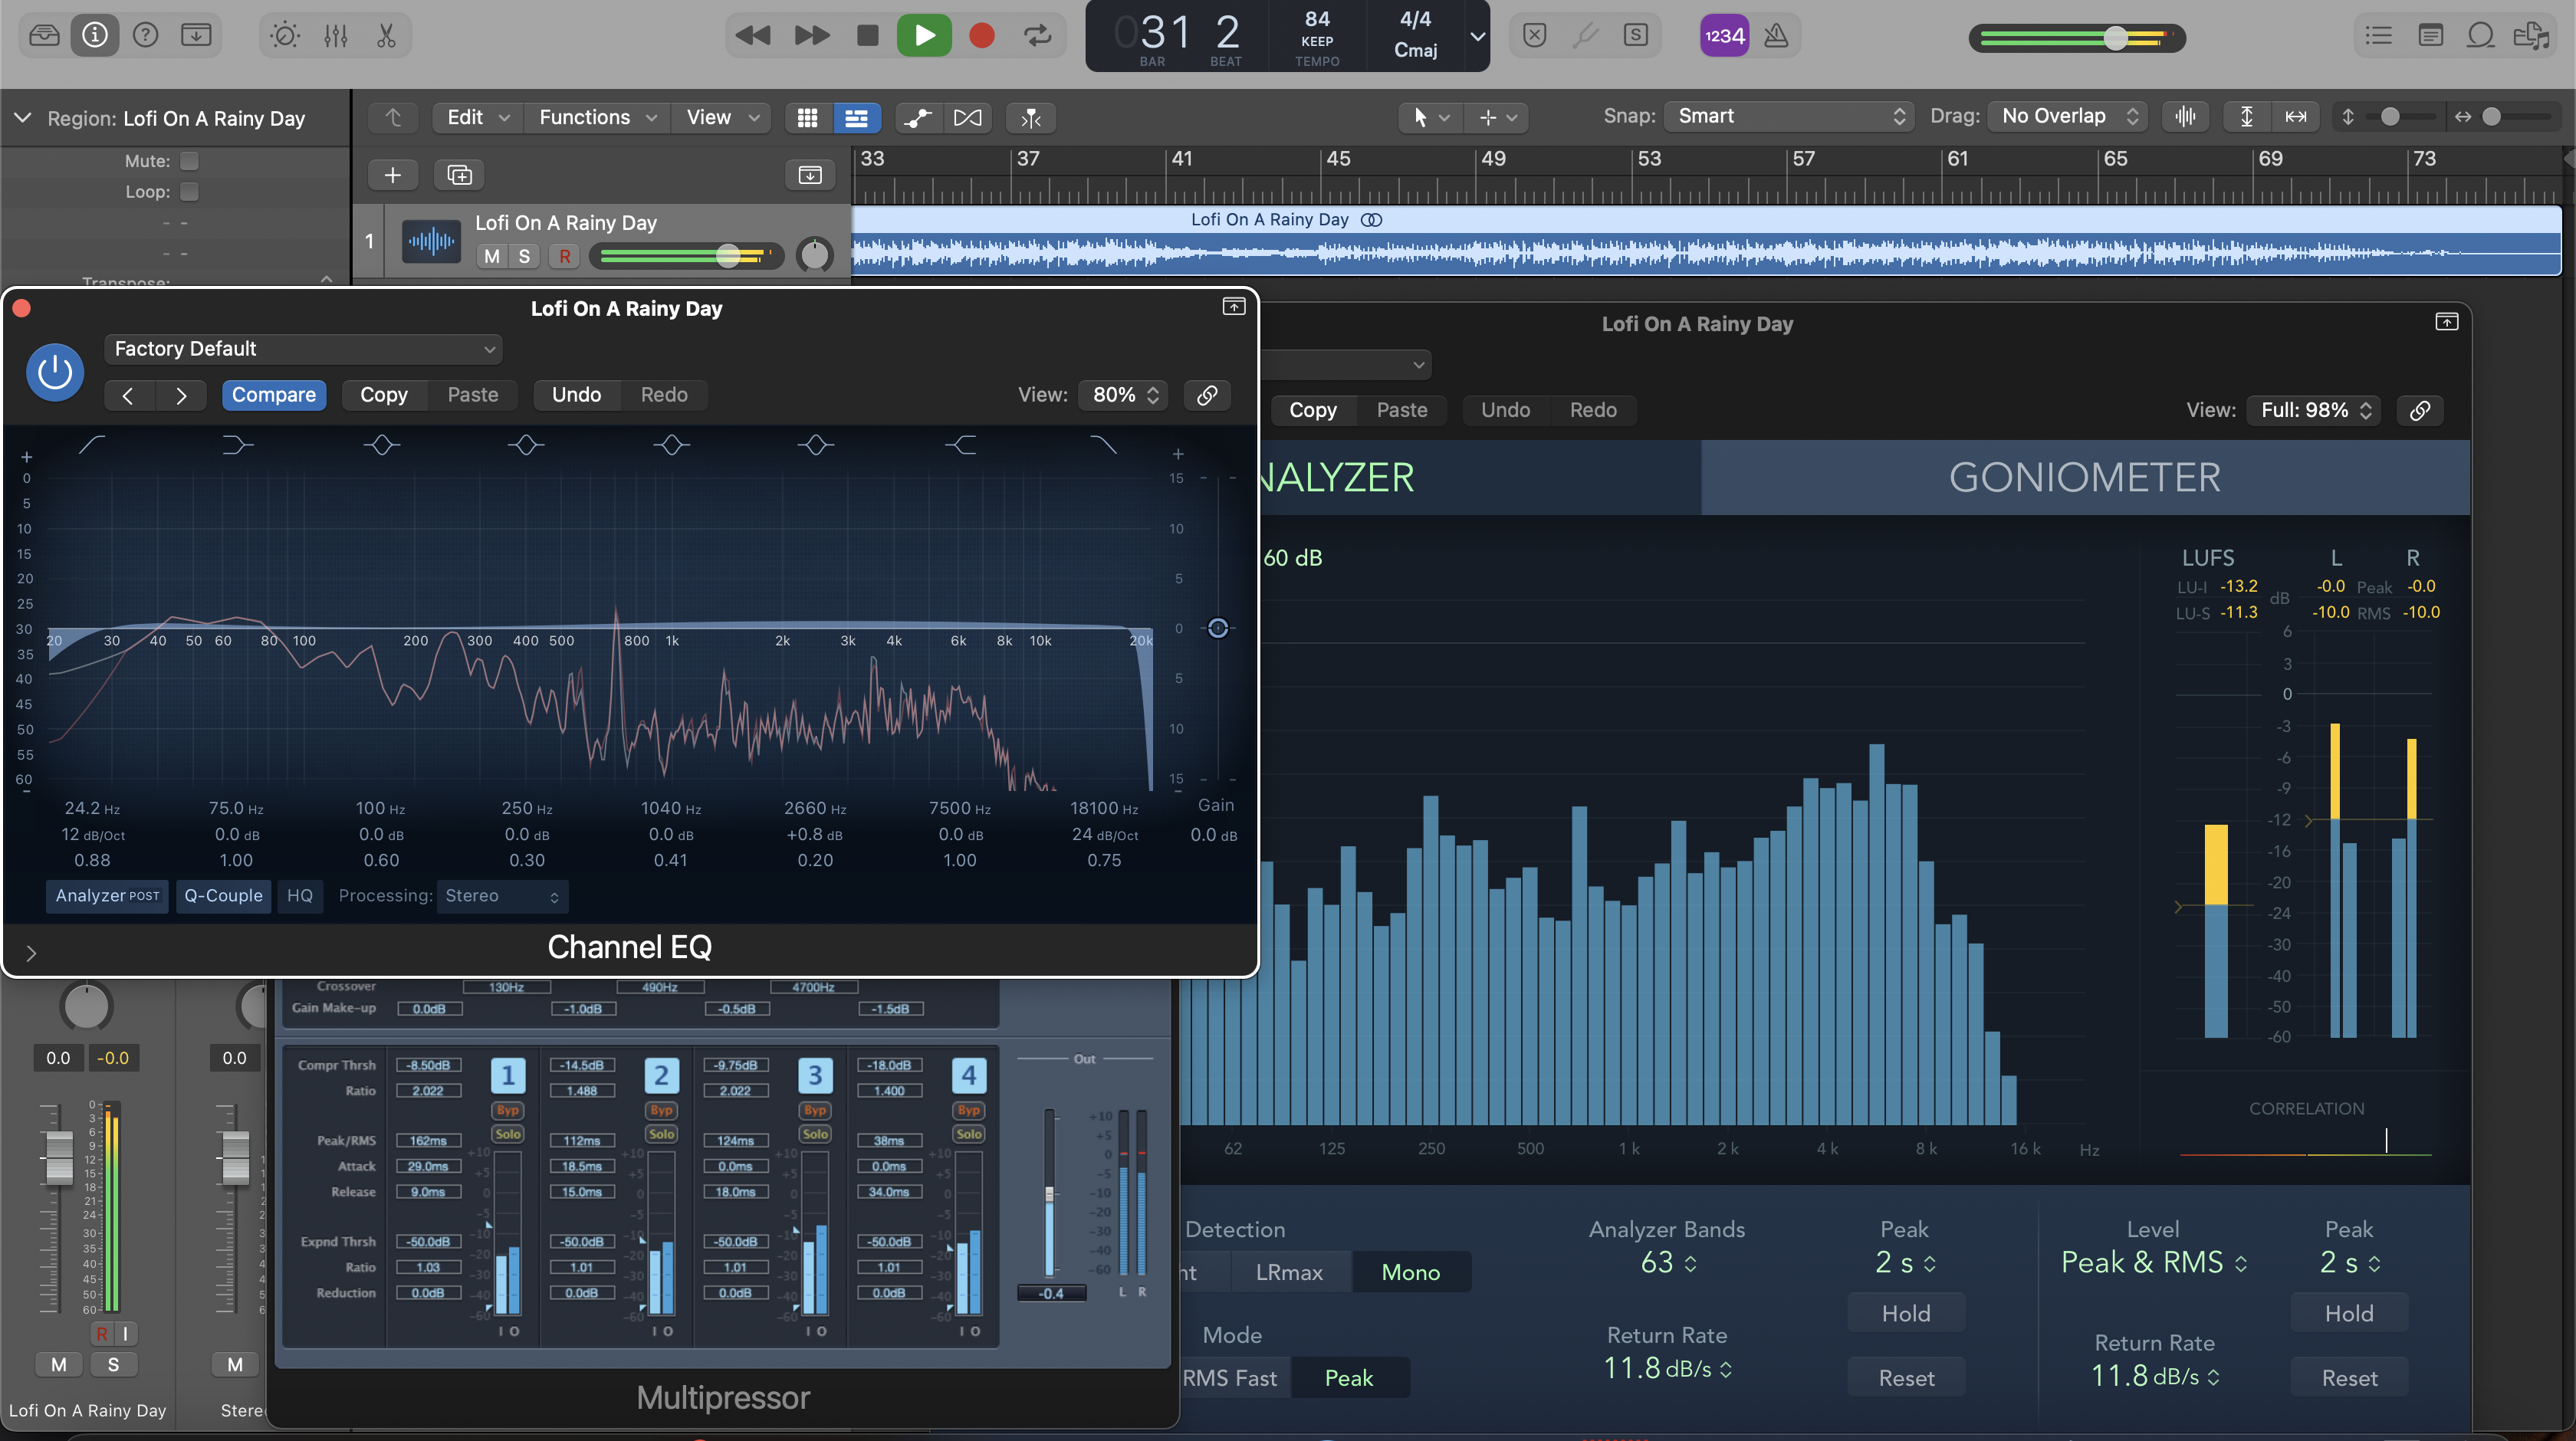
Task: Select Mono detection in MultiMeter
Action: 1410,1272
